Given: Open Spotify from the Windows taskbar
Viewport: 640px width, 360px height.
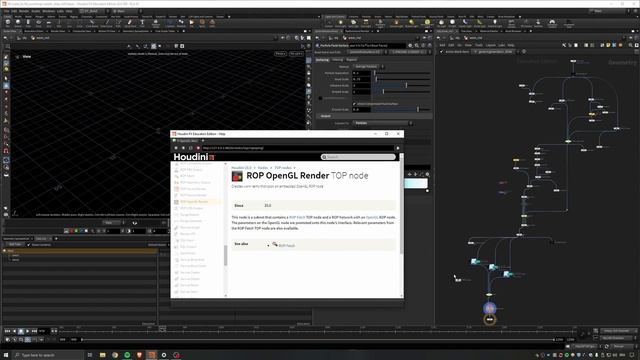Looking at the screenshot, I should (127, 355).
